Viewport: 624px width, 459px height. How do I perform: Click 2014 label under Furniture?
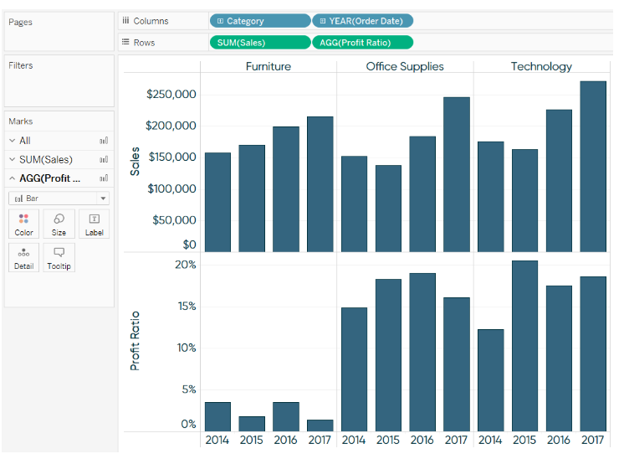point(217,440)
